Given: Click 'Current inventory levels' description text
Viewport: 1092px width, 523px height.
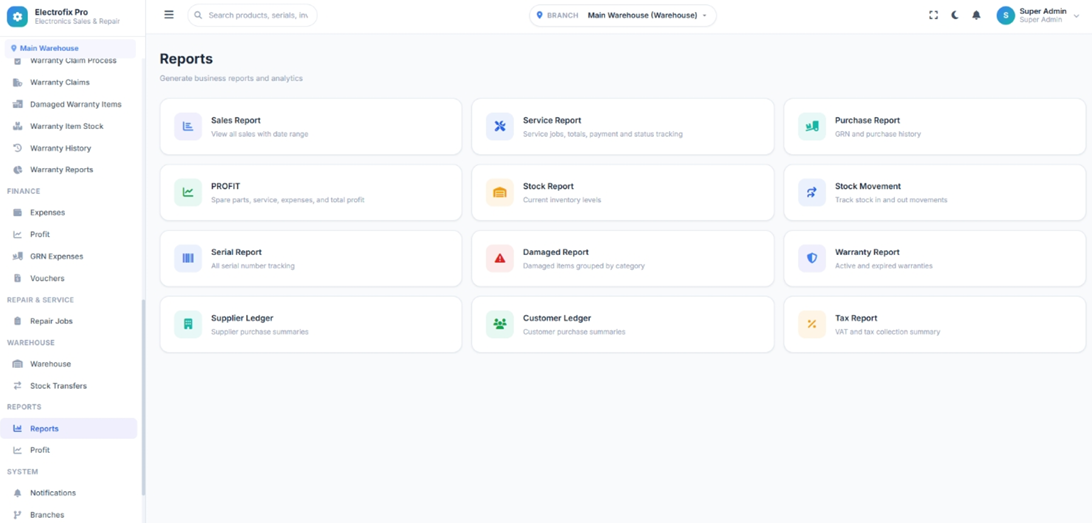Looking at the screenshot, I should (x=562, y=200).
